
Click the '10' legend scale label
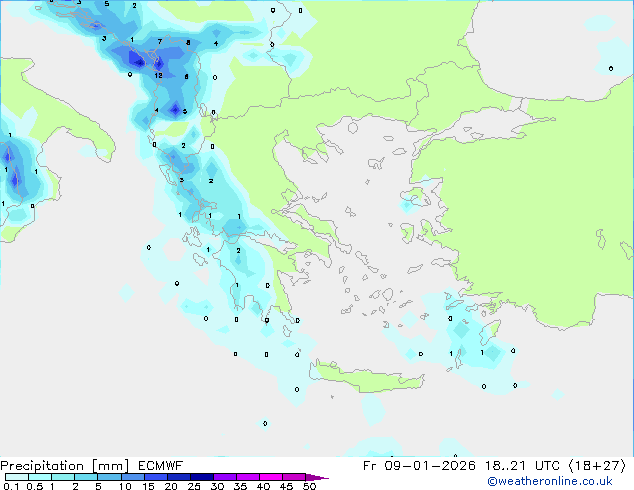pos(125,486)
